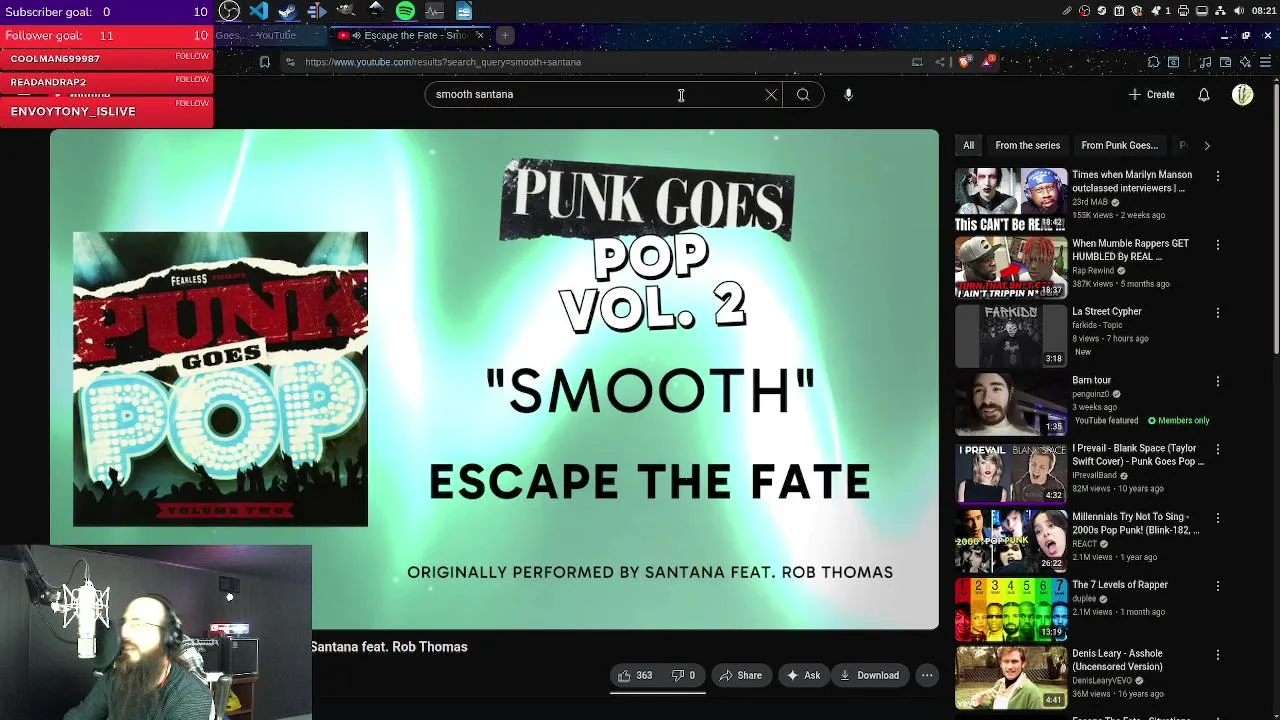Image resolution: width=1280 pixels, height=720 pixels.
Task: Click the magnifier search button
Action: pos(803,95)
